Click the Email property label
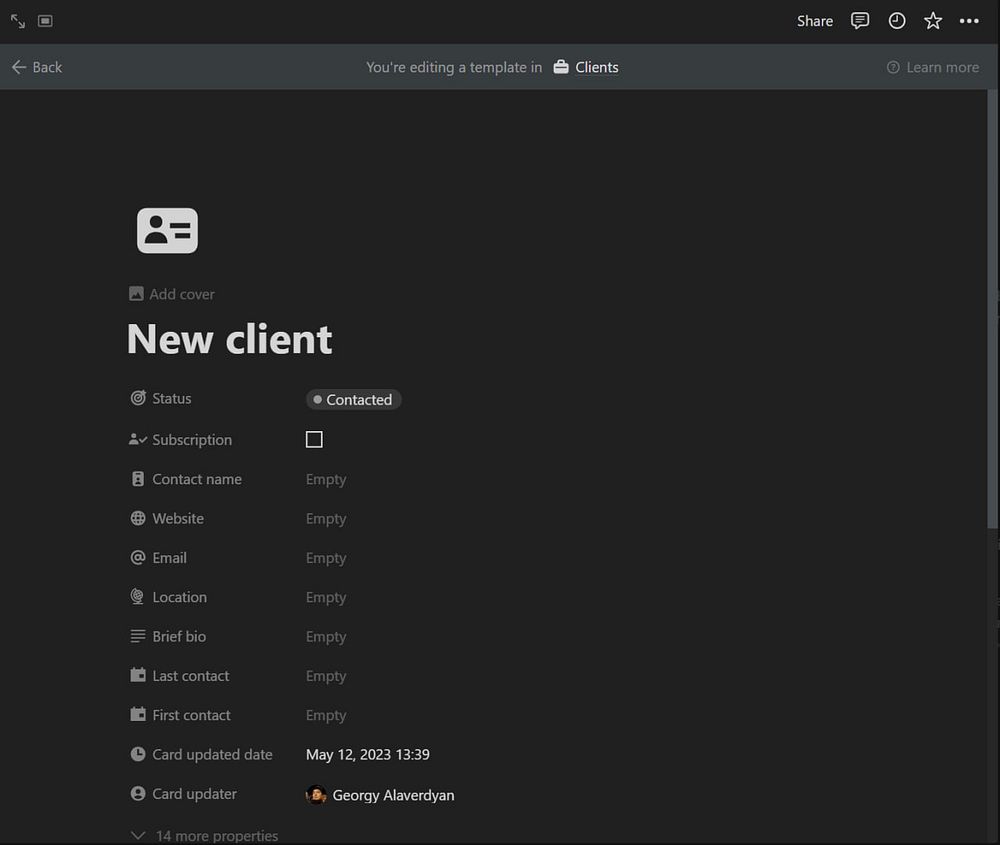This screenshot has height=845, width=1000. pos(170,558)
